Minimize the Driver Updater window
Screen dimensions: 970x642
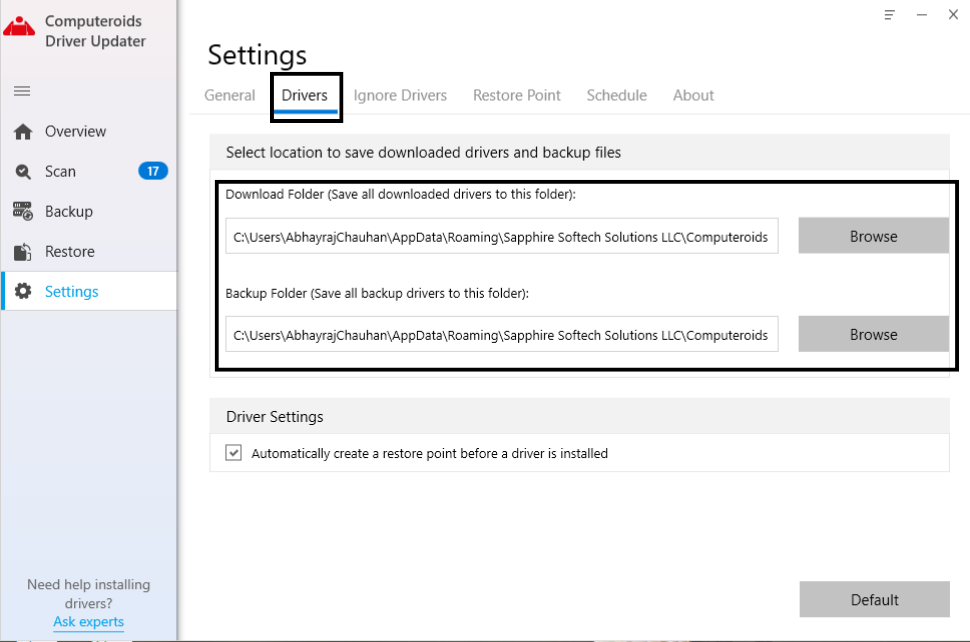point(922,15)
